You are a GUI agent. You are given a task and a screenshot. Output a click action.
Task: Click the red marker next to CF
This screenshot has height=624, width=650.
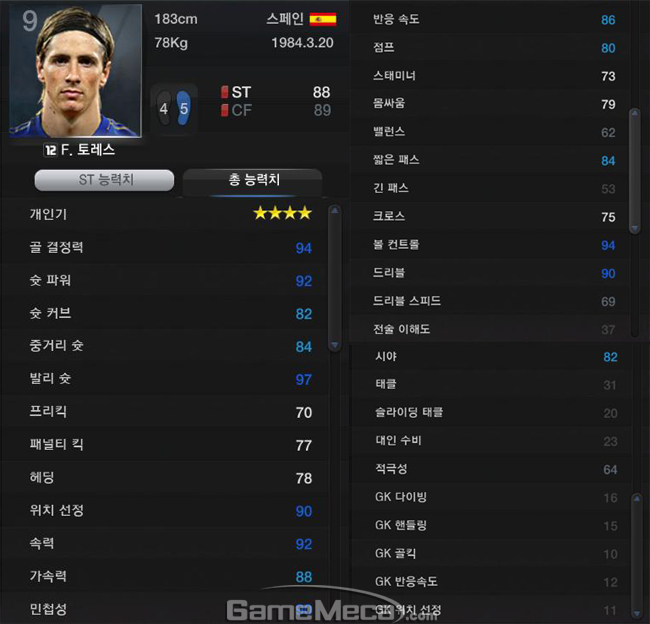tap(224, 110)
